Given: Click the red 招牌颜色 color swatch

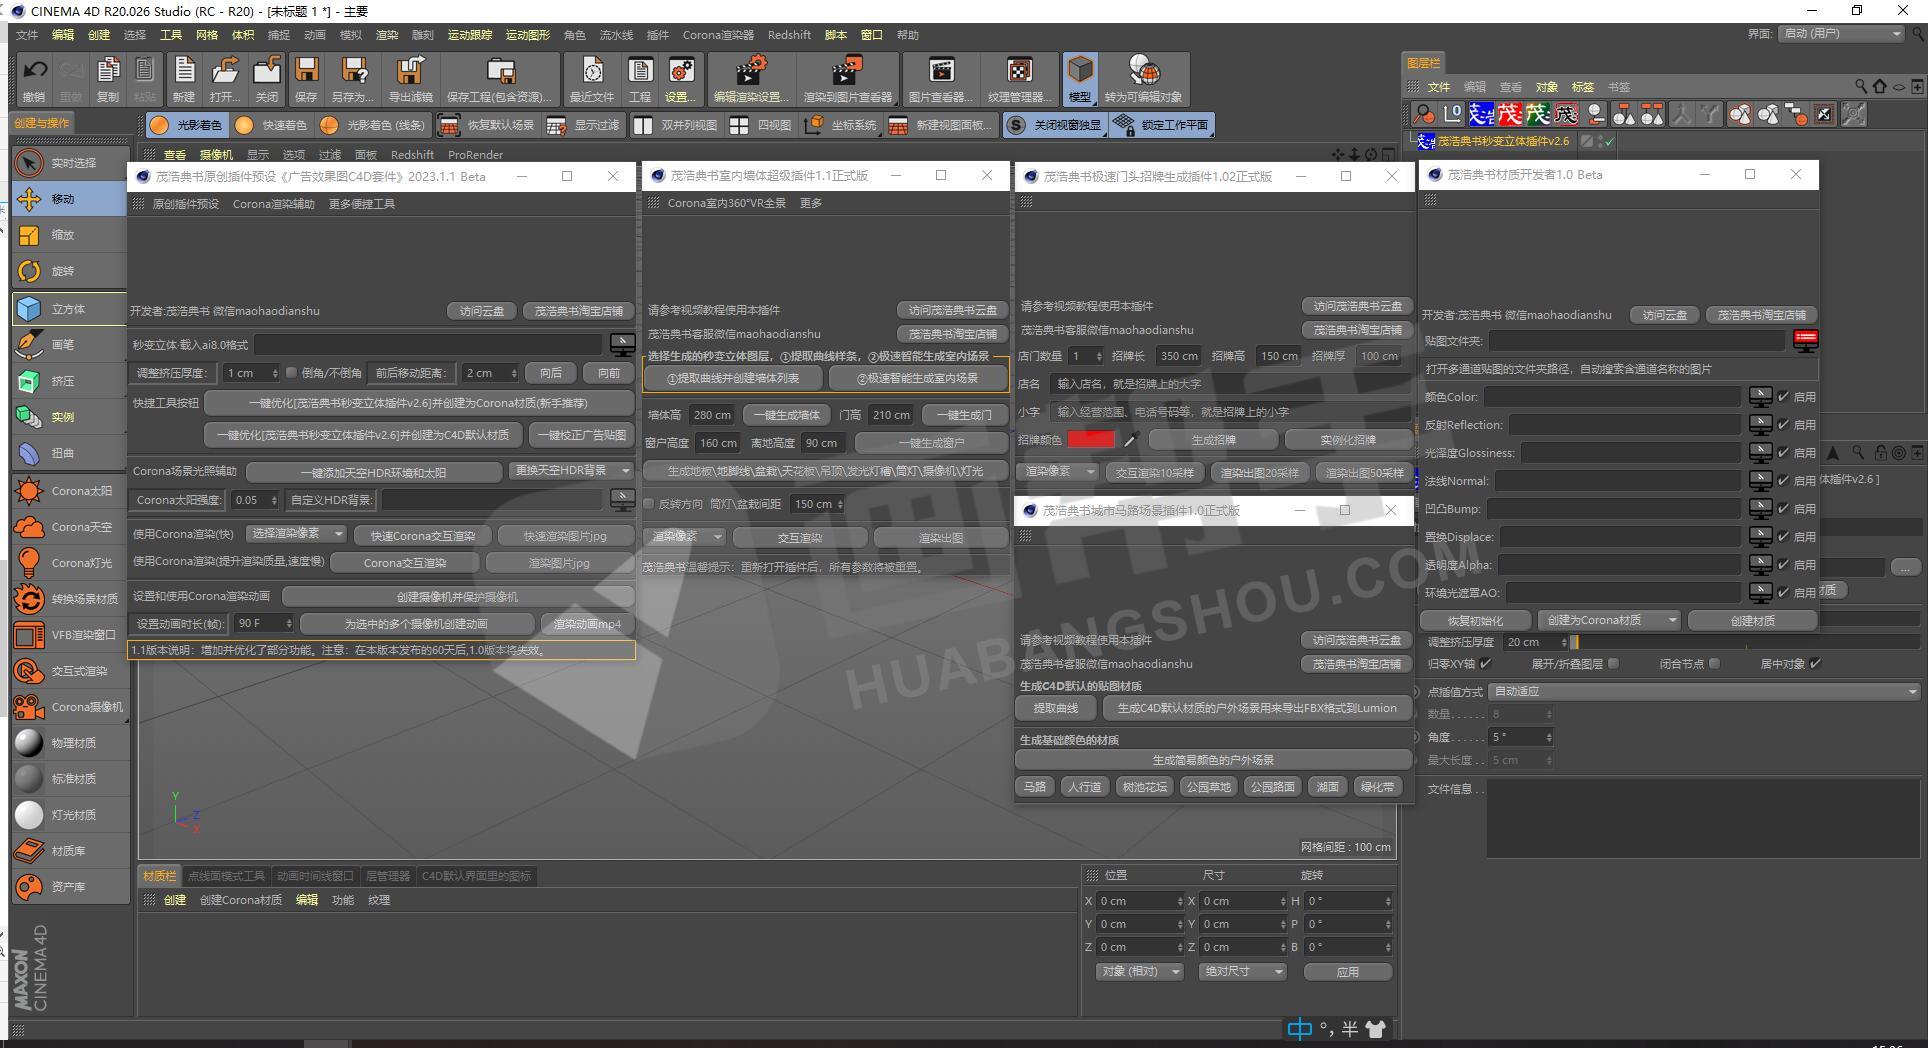Looking at the screenshot, I should click(x=1091, y=439).
